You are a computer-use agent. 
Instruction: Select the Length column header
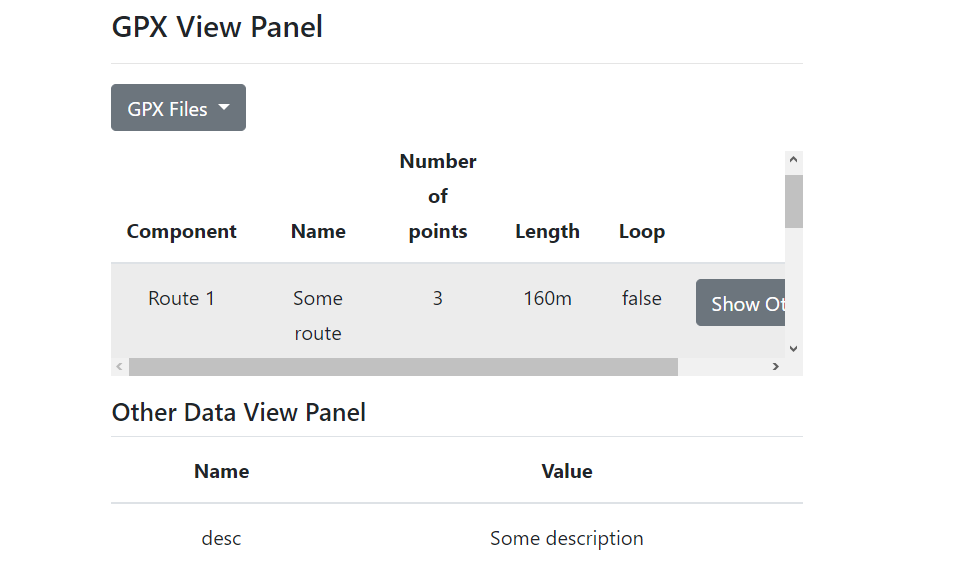click(547, 231)
